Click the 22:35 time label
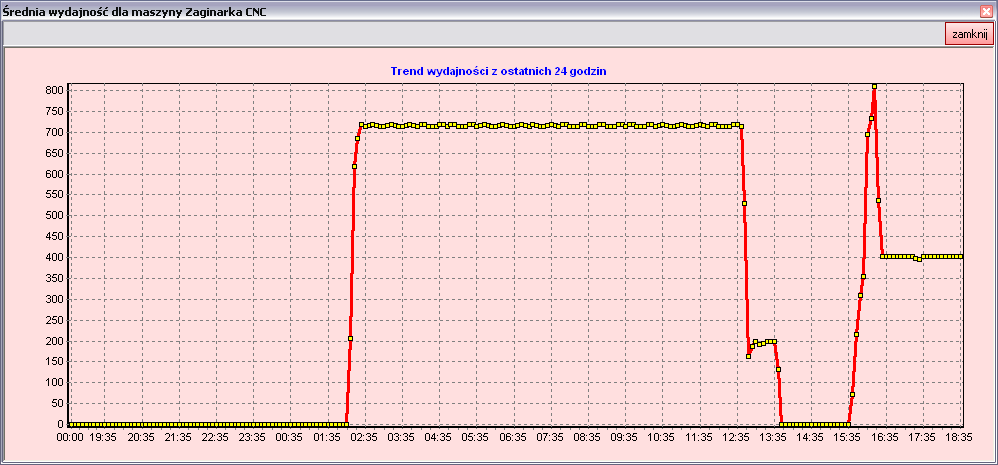 pos(215,438)
